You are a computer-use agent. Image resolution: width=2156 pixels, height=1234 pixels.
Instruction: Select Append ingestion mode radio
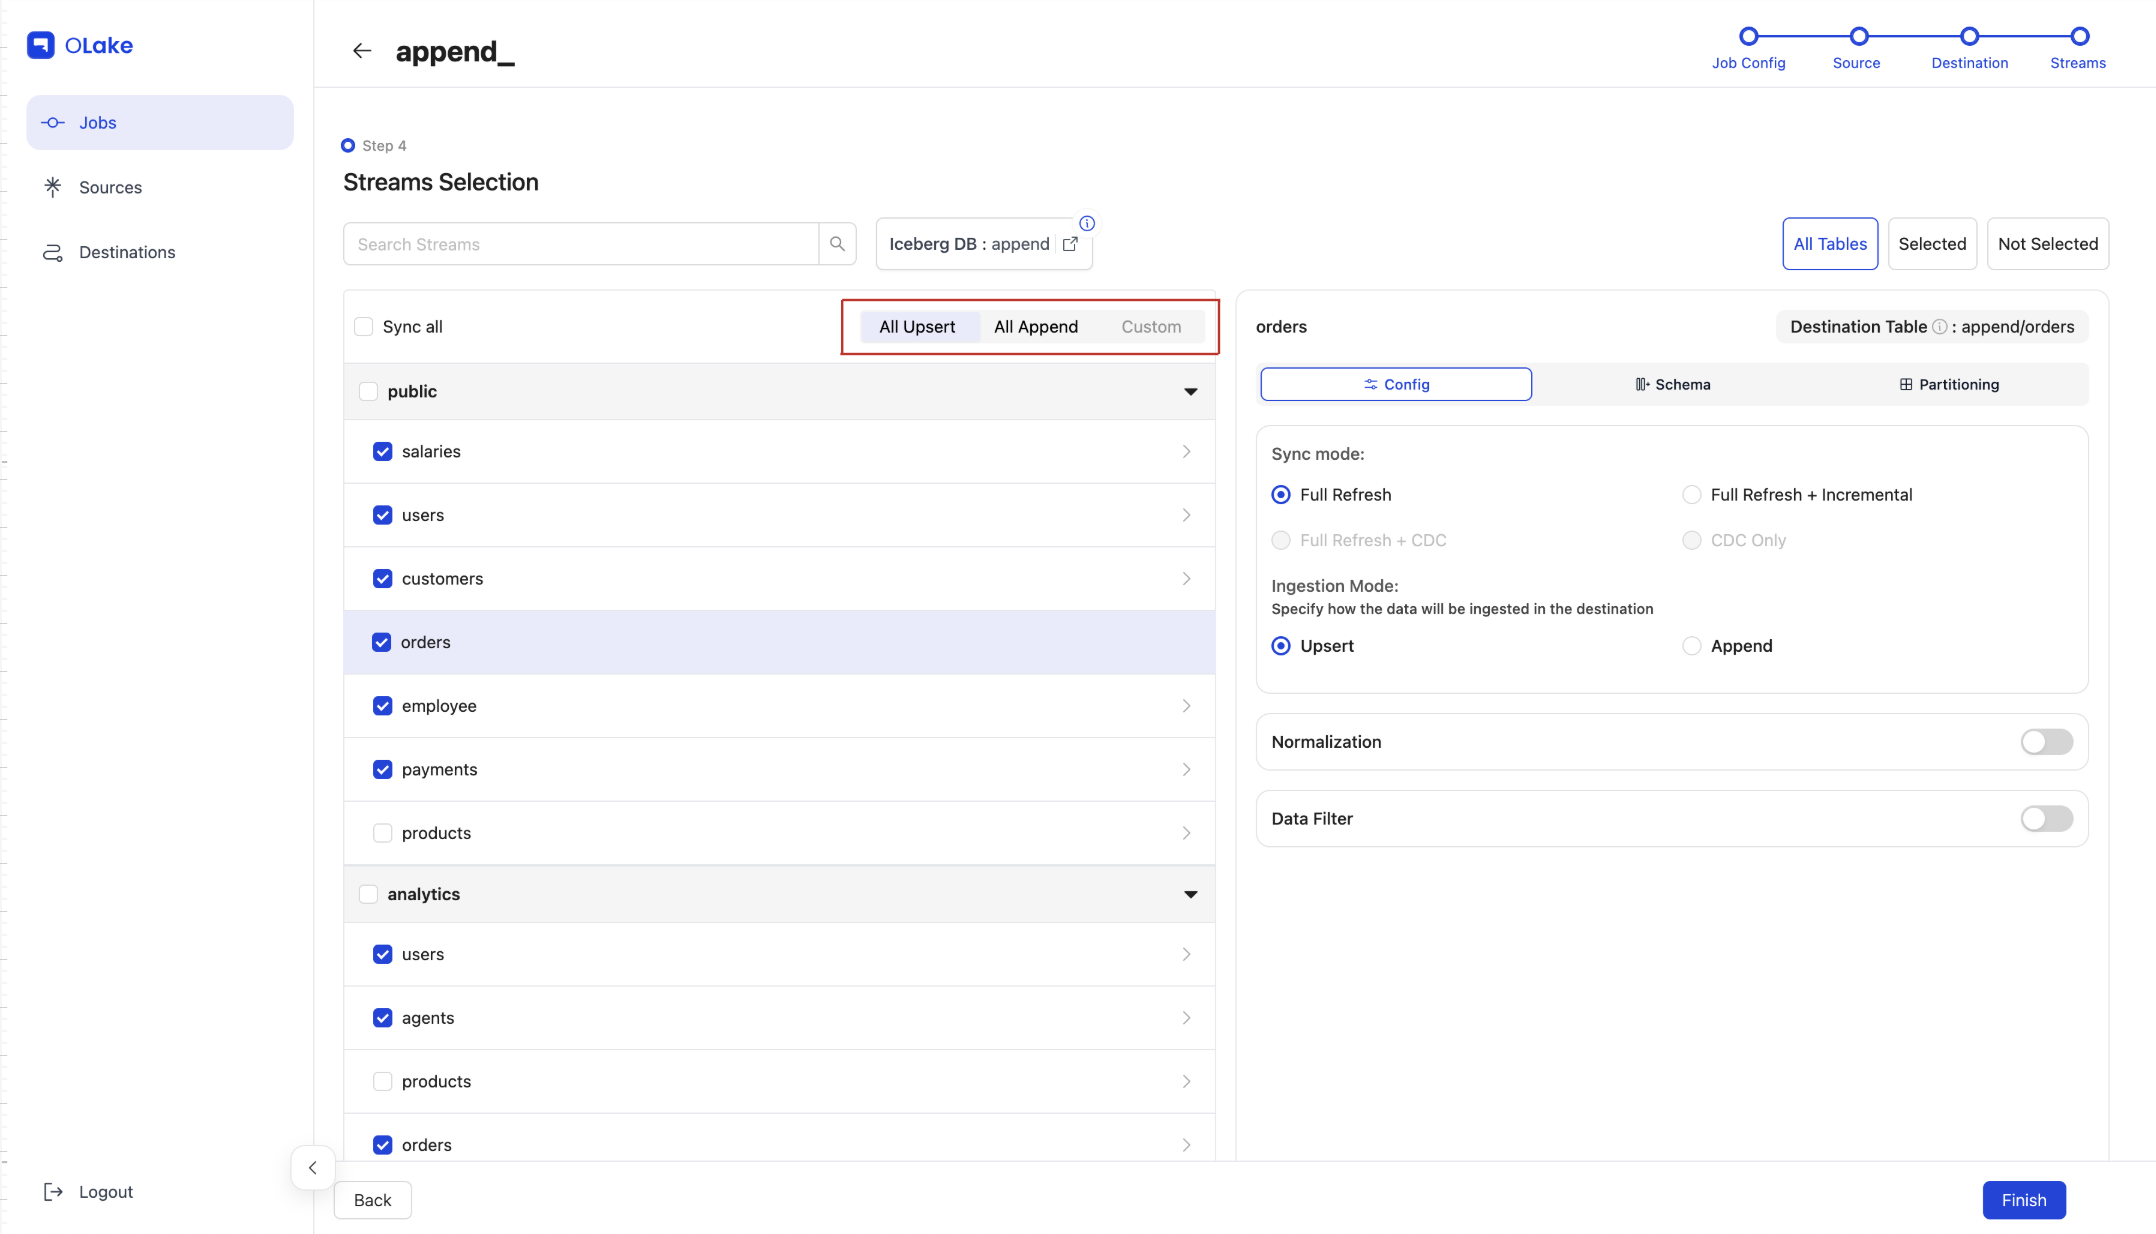coord(1692,646)
